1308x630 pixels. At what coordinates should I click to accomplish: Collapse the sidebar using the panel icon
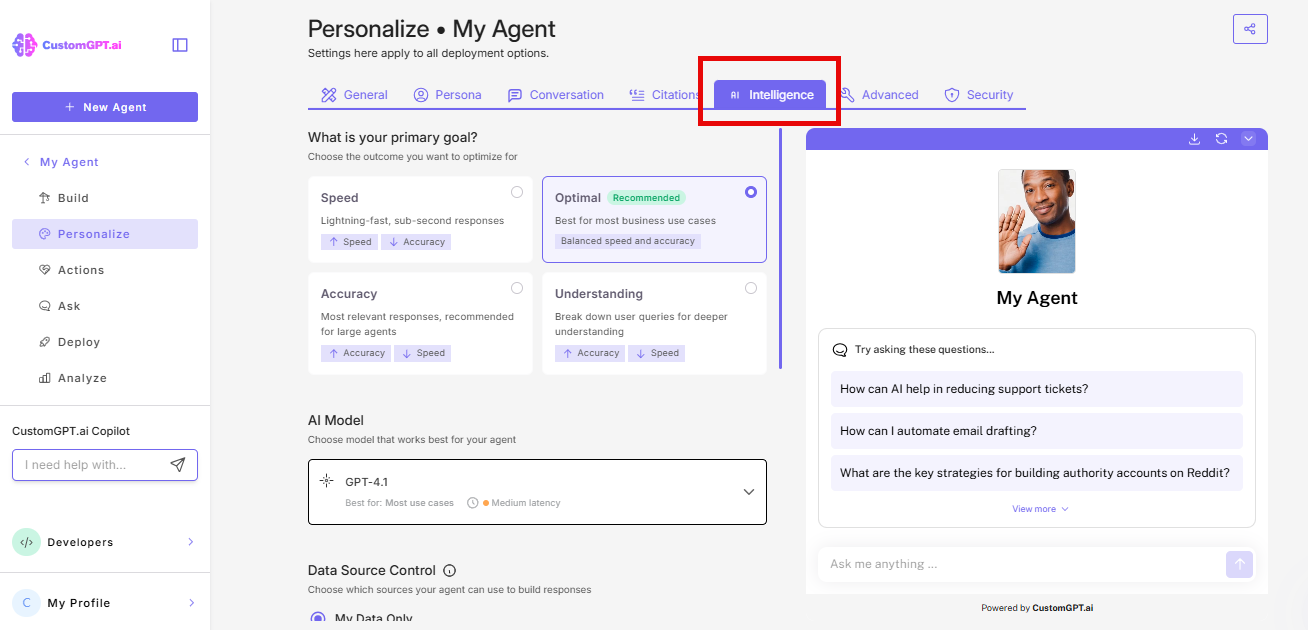179,44
